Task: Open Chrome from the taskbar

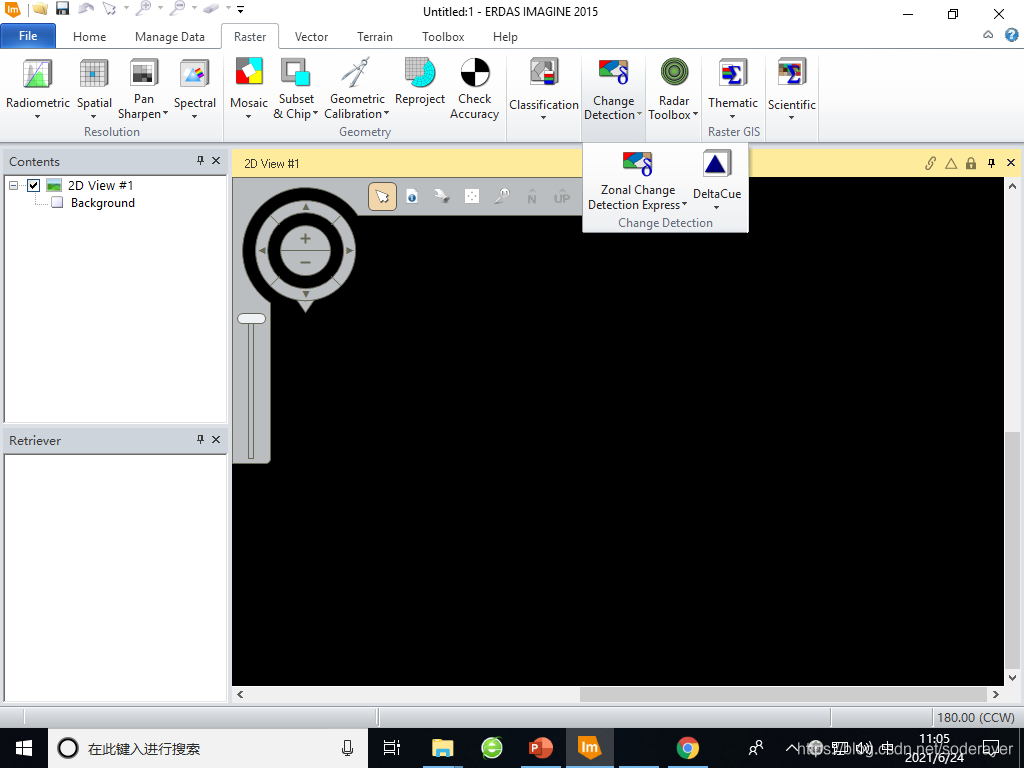Action: coord(687,748)
